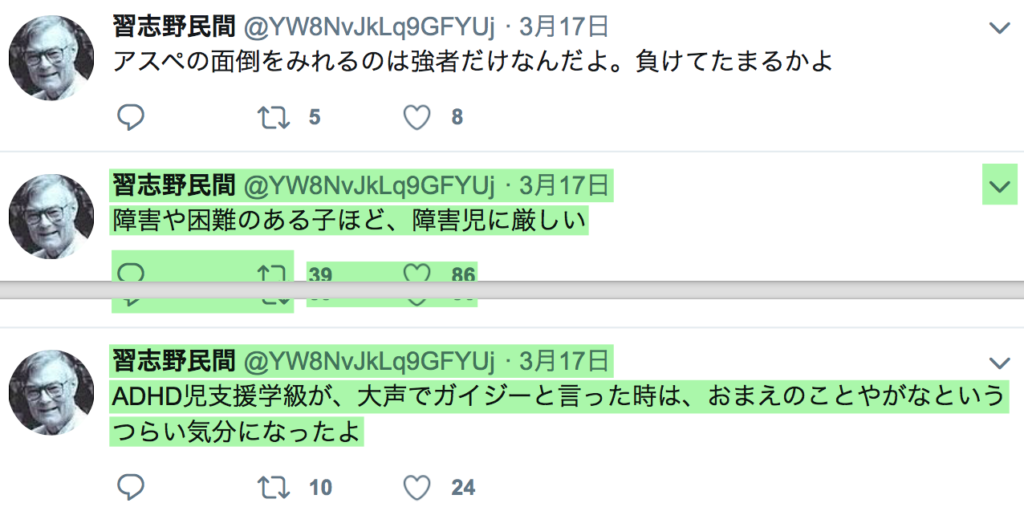This screenshot has height=507, width=1024.
Task: Retweet the tweet with 5 retweets
Action: pos(273,118)
